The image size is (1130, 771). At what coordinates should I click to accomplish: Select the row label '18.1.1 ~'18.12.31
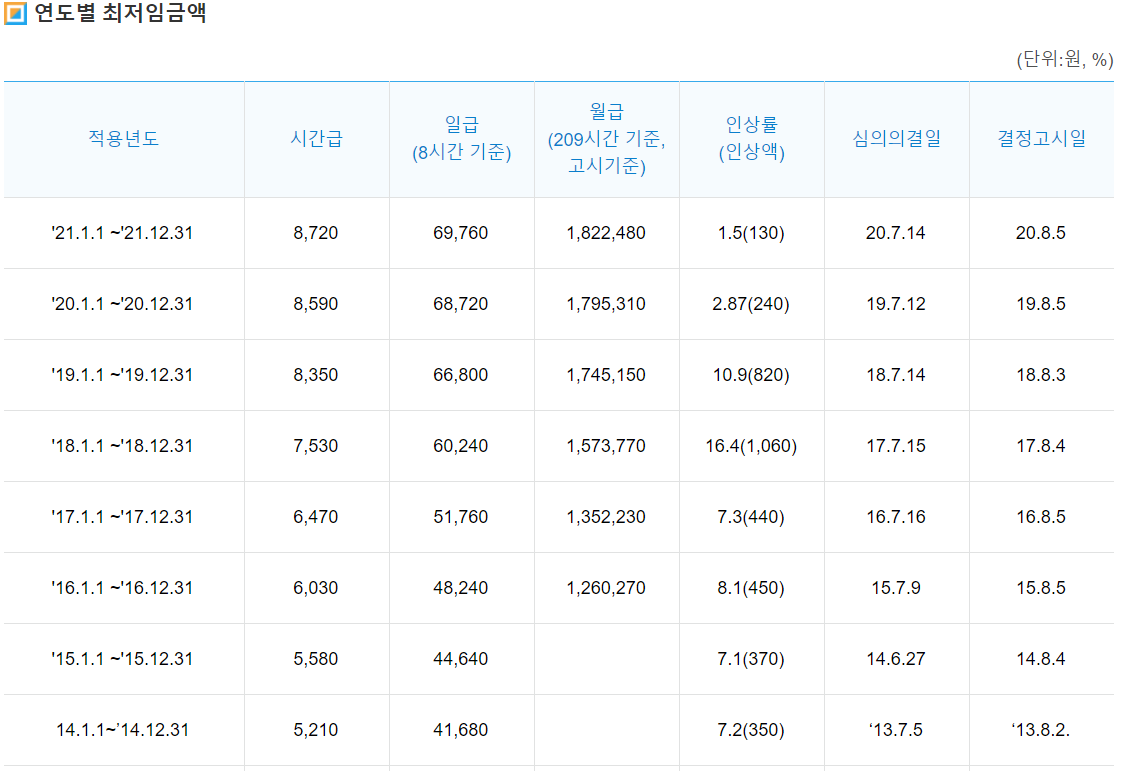click(x=123, y=446)
